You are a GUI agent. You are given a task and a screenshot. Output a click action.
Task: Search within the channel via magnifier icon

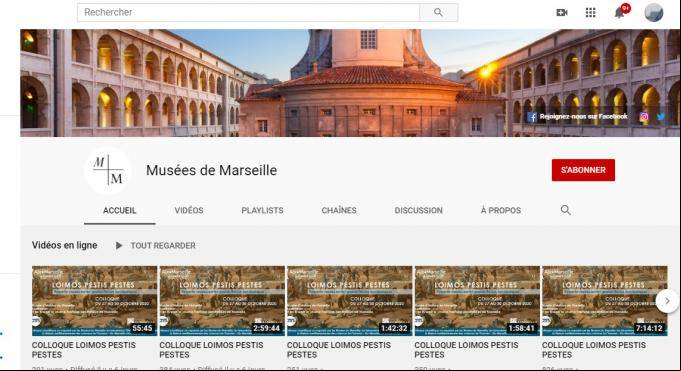point(565,210)
